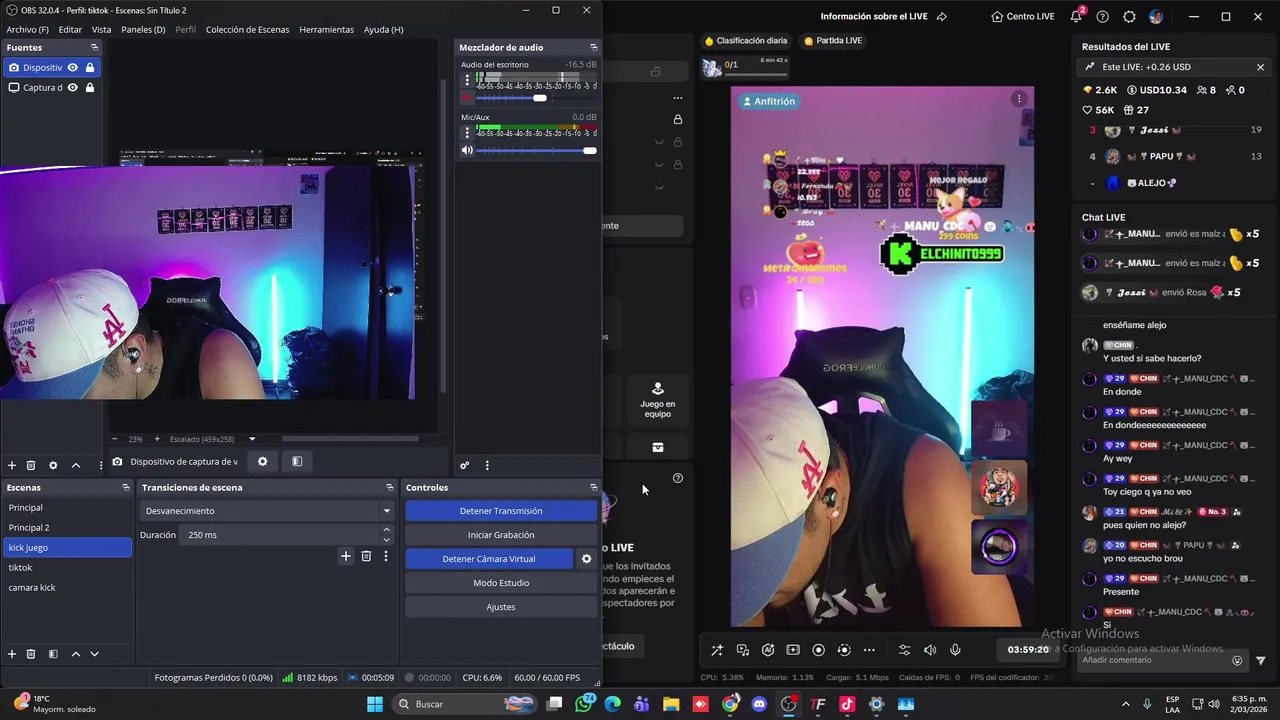
Task: Open Desvanecimiento transition dropdown
Action: (x=267, y=511)
